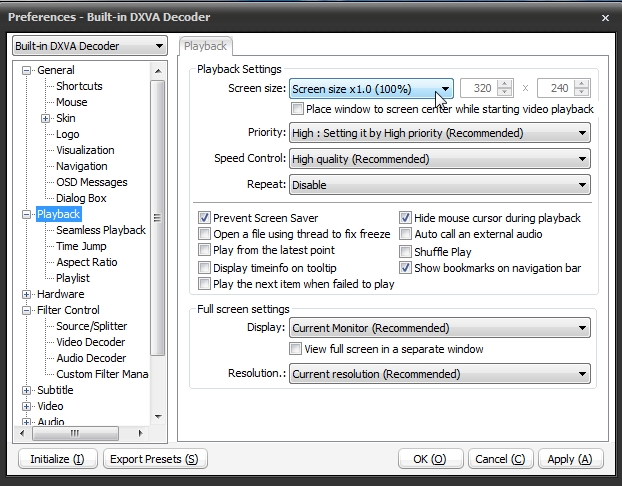
Task: Collapse the Filter Control node
Action: pyautogui.click(x=26, y=310)
